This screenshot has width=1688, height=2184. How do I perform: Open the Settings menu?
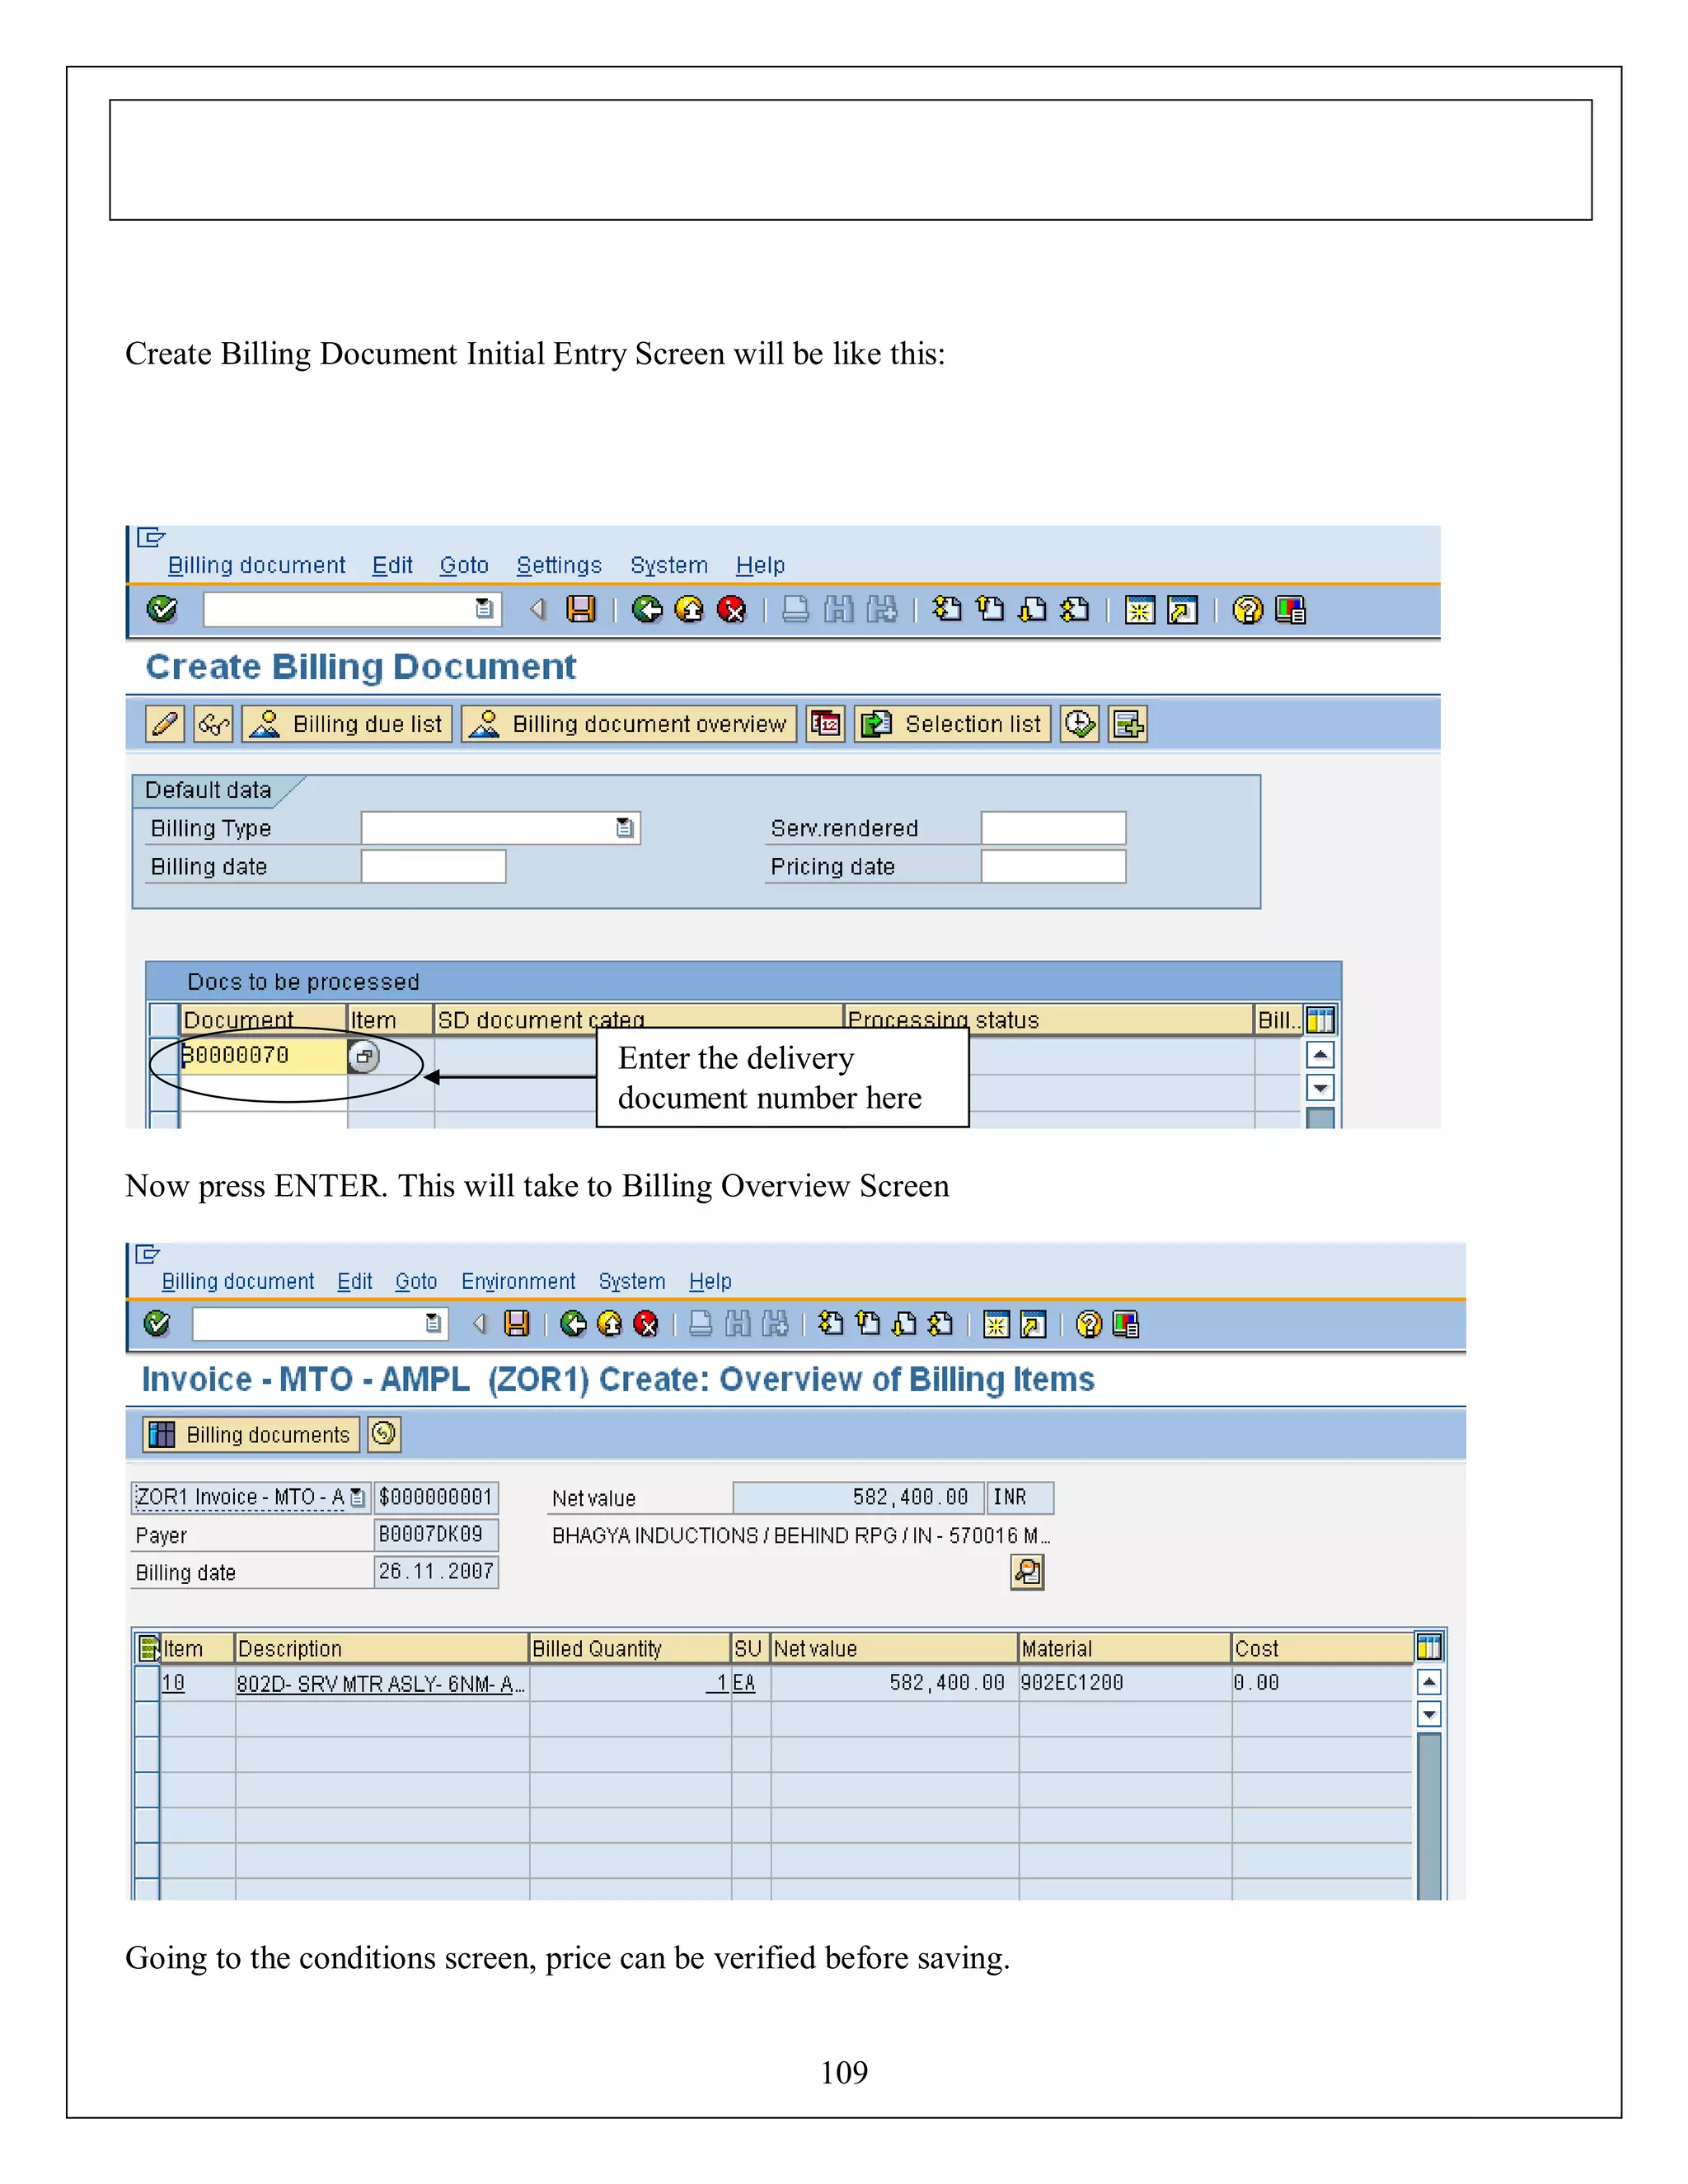coord(558,565)
